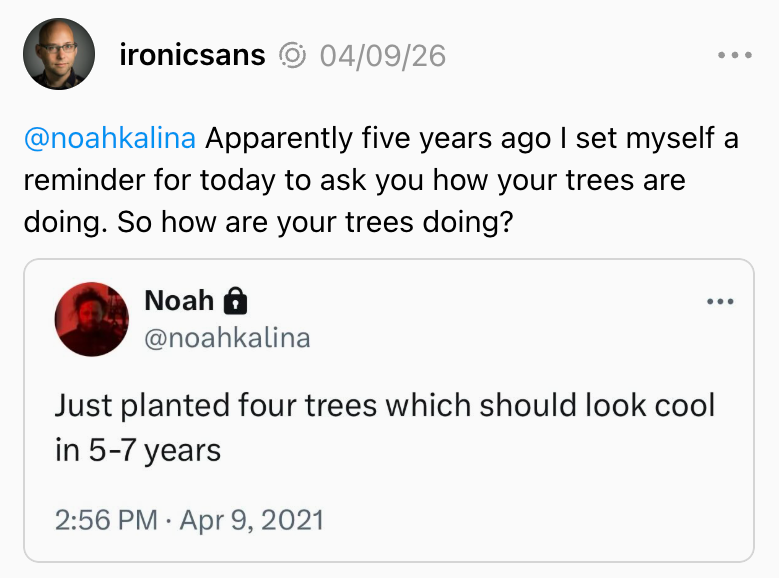Follow the blue @noahkalina mention link
779x578 pixels.
(109, 138)
